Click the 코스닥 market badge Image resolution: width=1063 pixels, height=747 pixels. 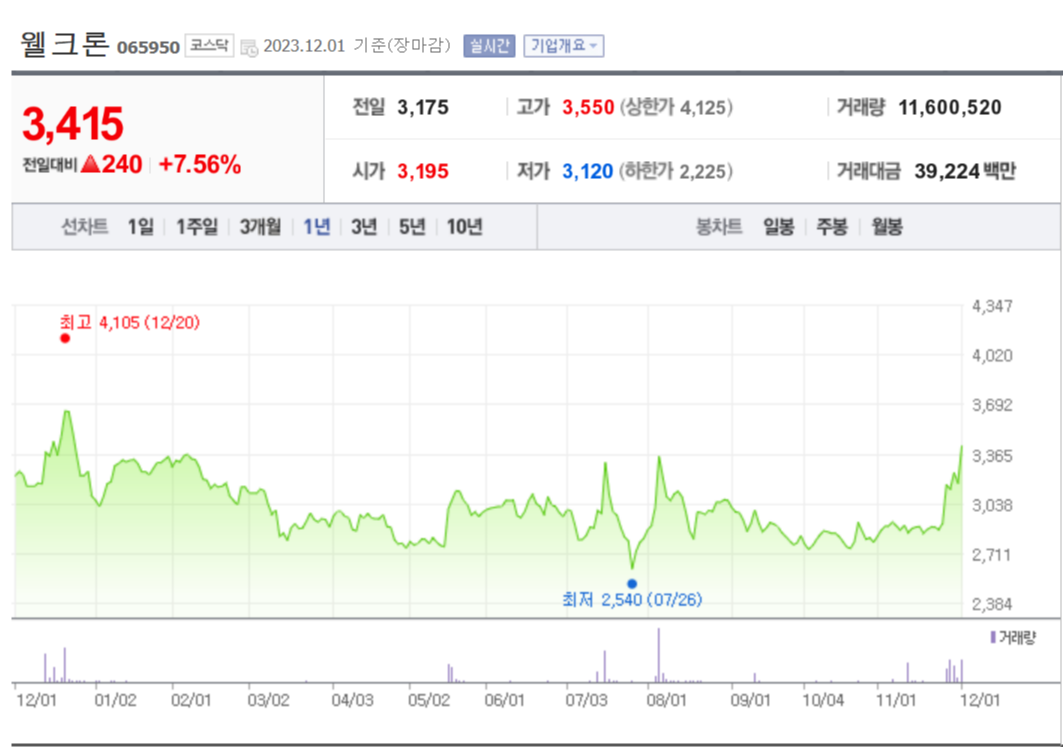click(x=209, y=45)
